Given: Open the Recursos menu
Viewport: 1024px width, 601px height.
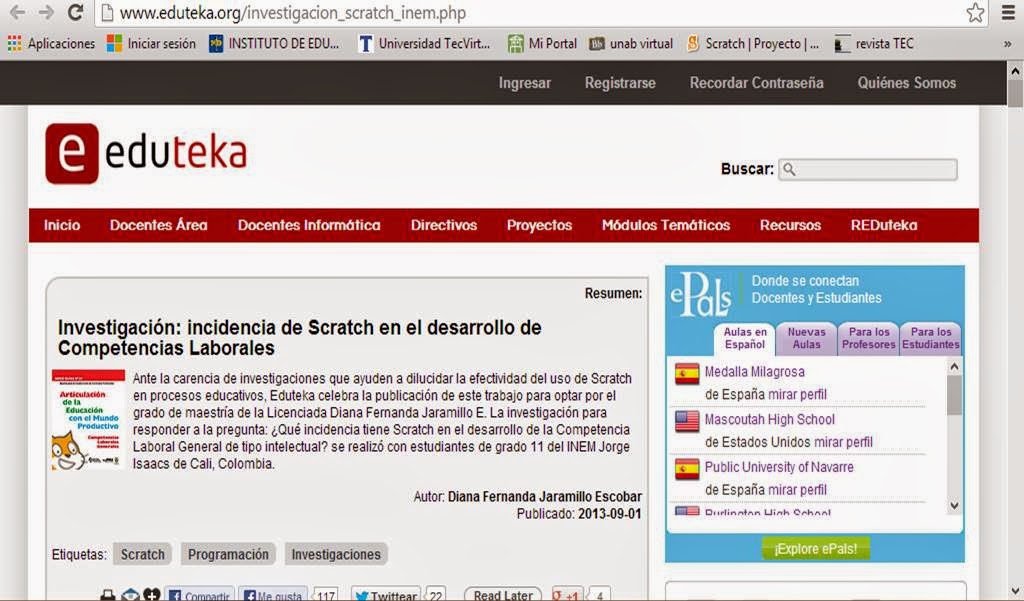Looking at the screenshot, I should pyautogui.click(x=790, y=225).
